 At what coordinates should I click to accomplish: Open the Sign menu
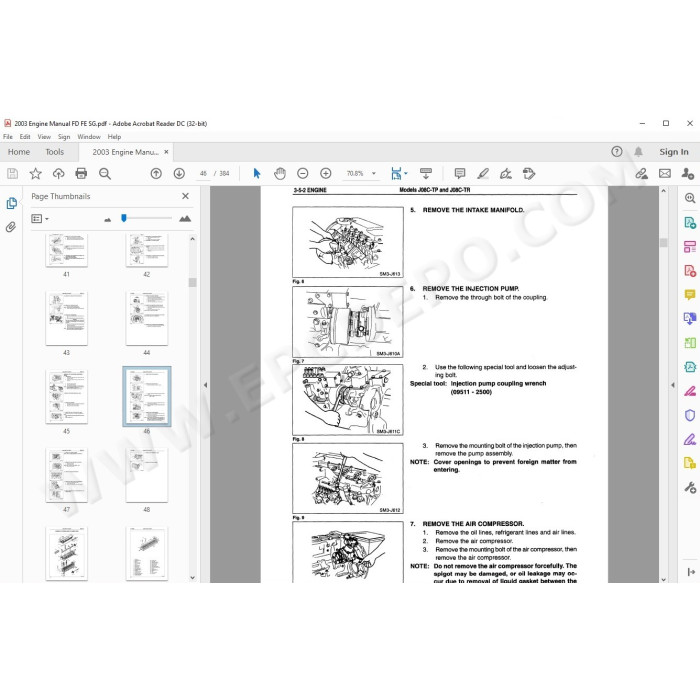pyautogui.click(x=64, y=137)
